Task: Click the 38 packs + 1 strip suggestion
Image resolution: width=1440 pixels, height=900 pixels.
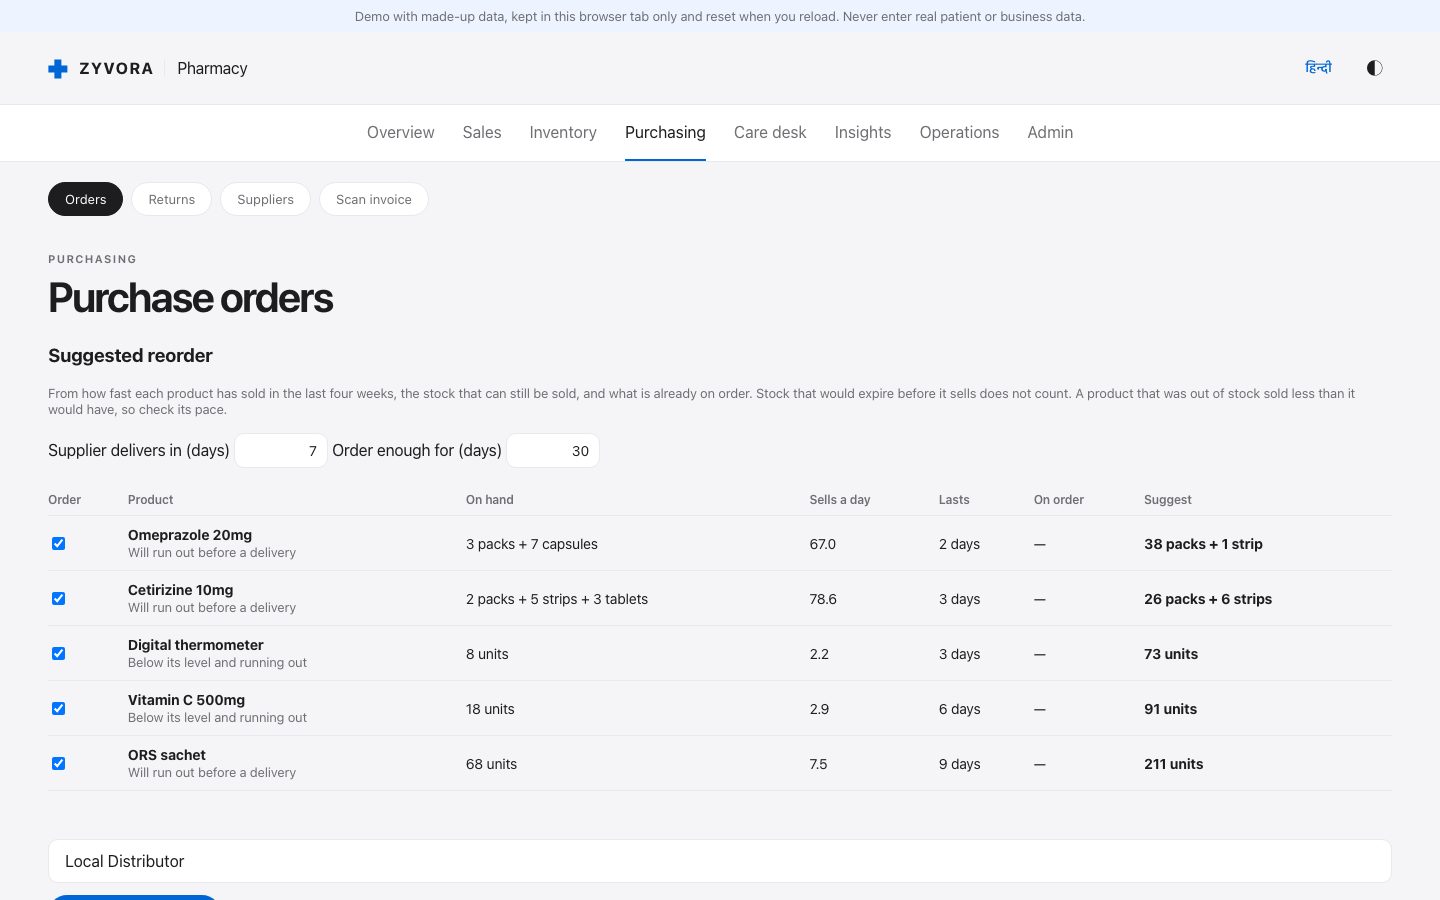Action: pos(1203,544)
